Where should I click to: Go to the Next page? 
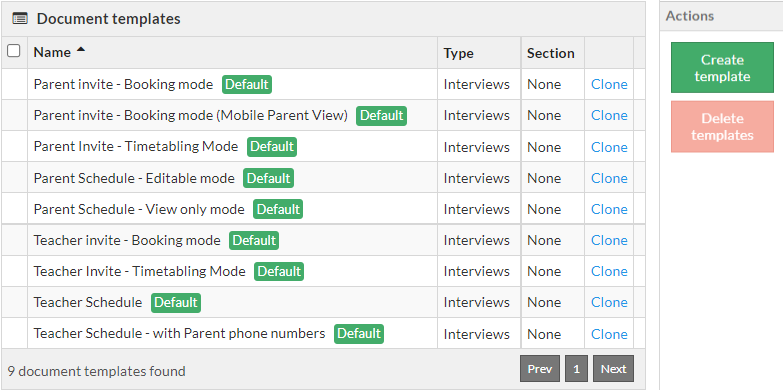coord(613,369)
